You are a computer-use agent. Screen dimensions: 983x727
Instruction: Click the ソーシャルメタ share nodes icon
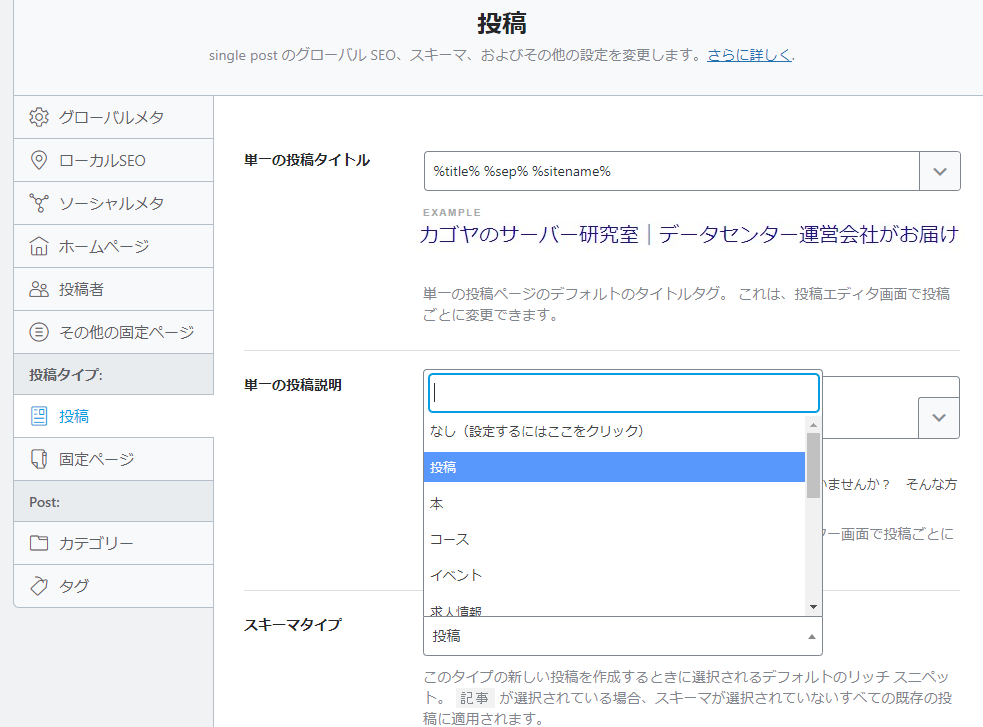pyautogui.click(x=39, y=203)
